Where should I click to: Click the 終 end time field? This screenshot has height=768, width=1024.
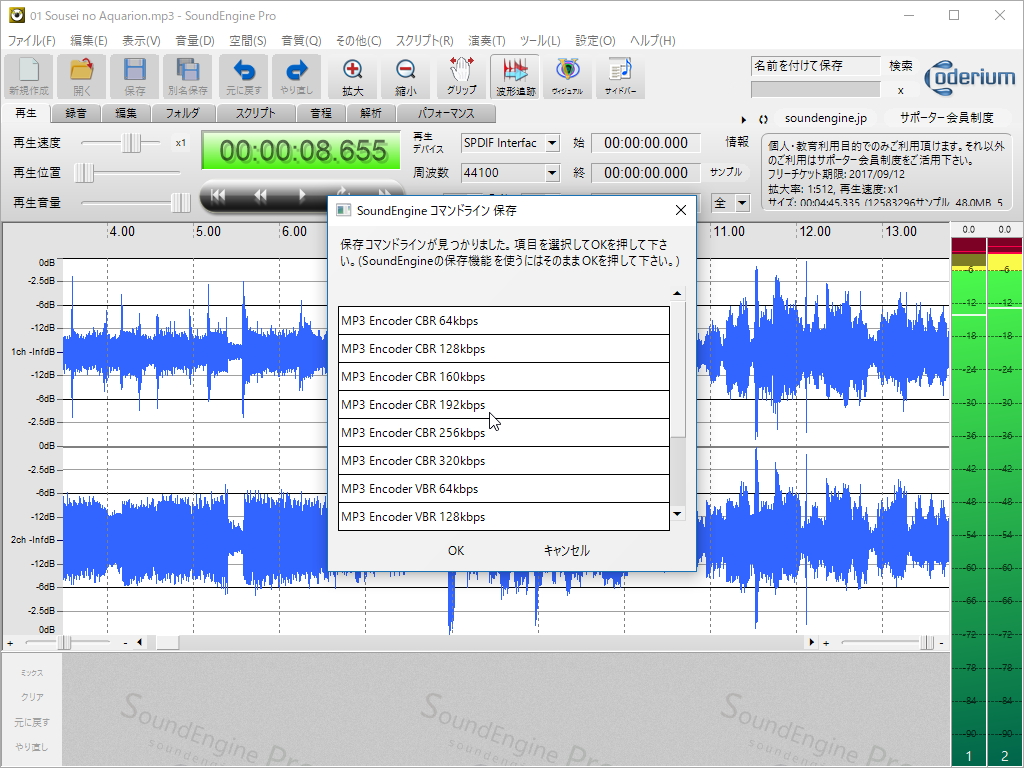645,173
